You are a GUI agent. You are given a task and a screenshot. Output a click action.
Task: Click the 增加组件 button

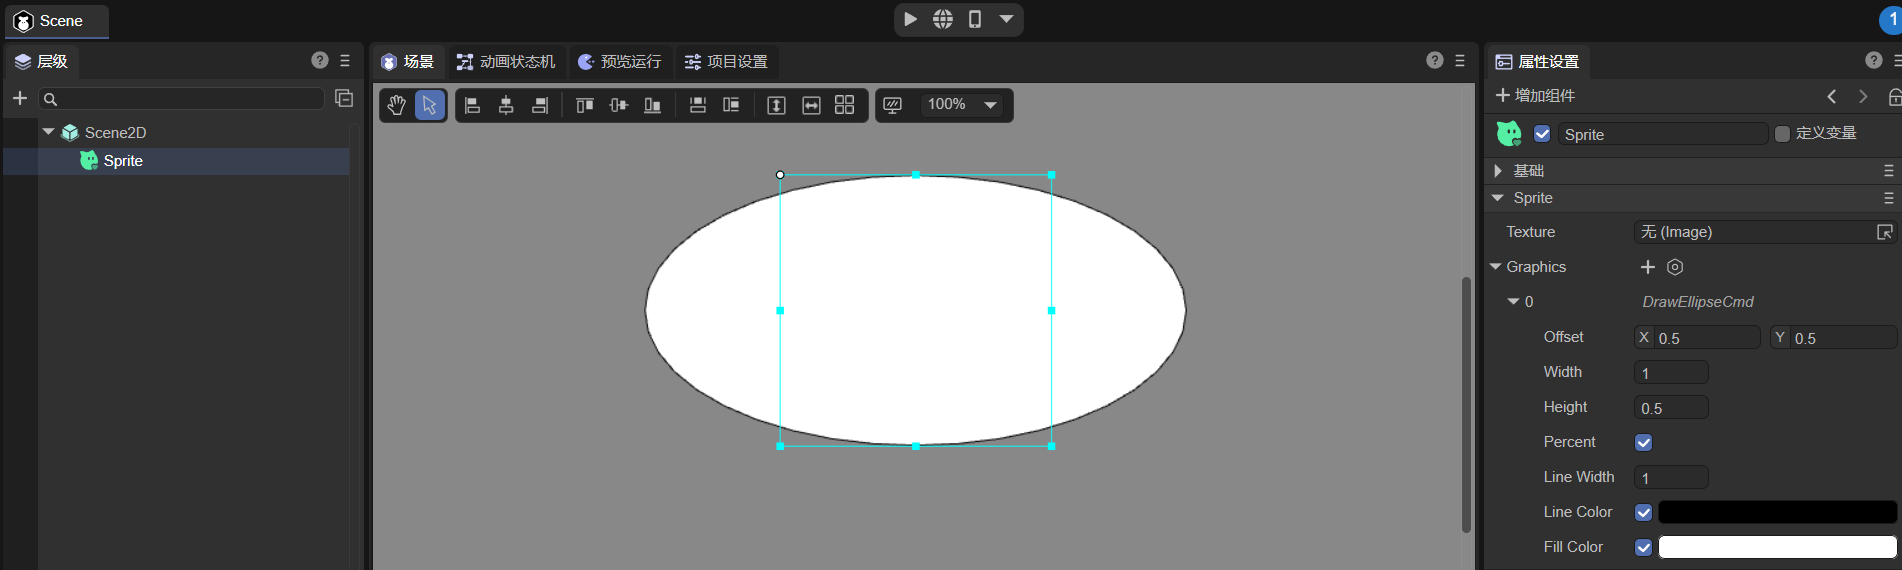coord(1535,96)
